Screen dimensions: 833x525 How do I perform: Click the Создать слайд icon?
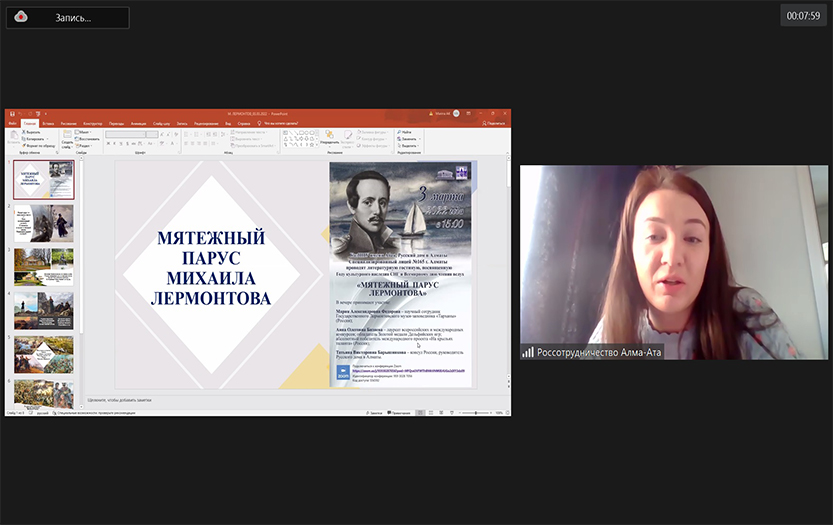point(66,138)
